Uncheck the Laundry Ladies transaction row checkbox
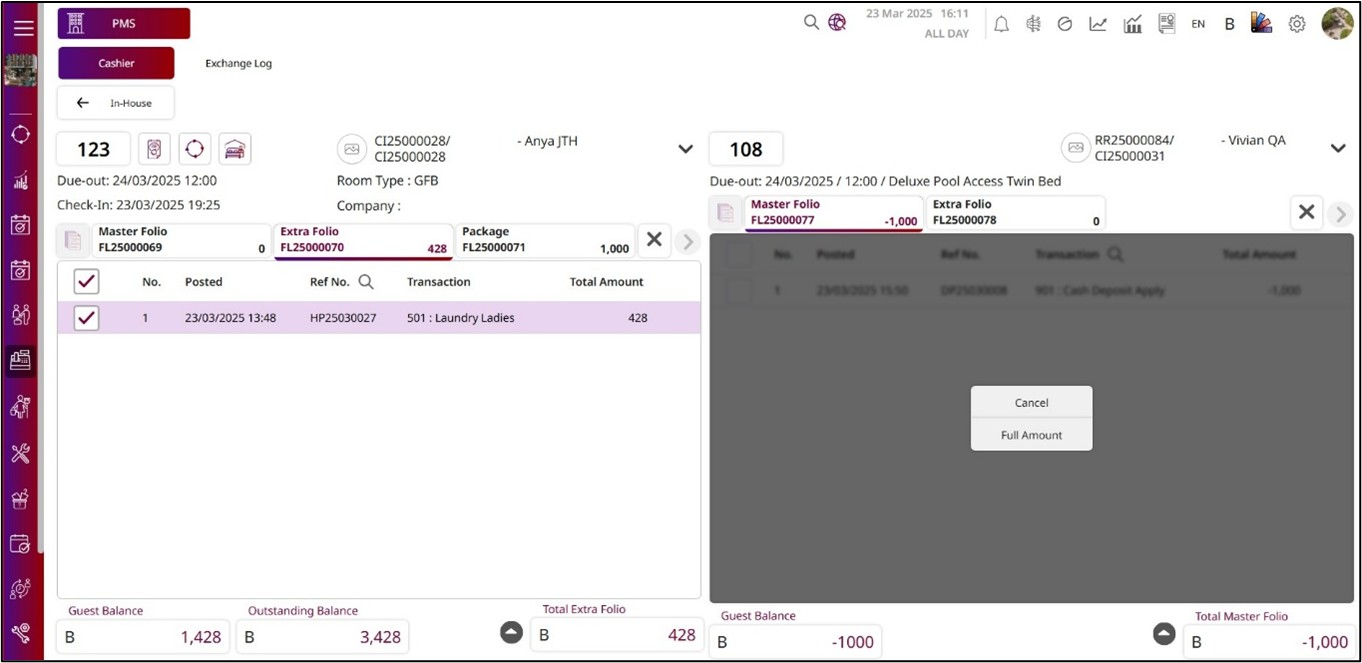The image size is (1362, 663). pos(87,318)
